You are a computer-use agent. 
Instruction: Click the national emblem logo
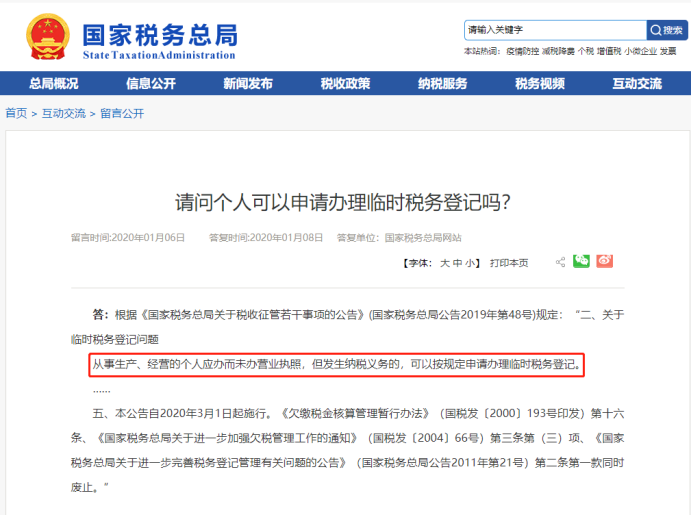pos(48,37)
